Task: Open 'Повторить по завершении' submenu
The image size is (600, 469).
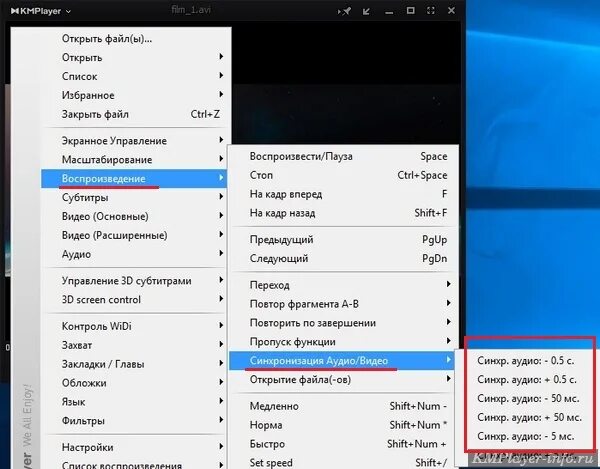Action: tap(342, 322)
